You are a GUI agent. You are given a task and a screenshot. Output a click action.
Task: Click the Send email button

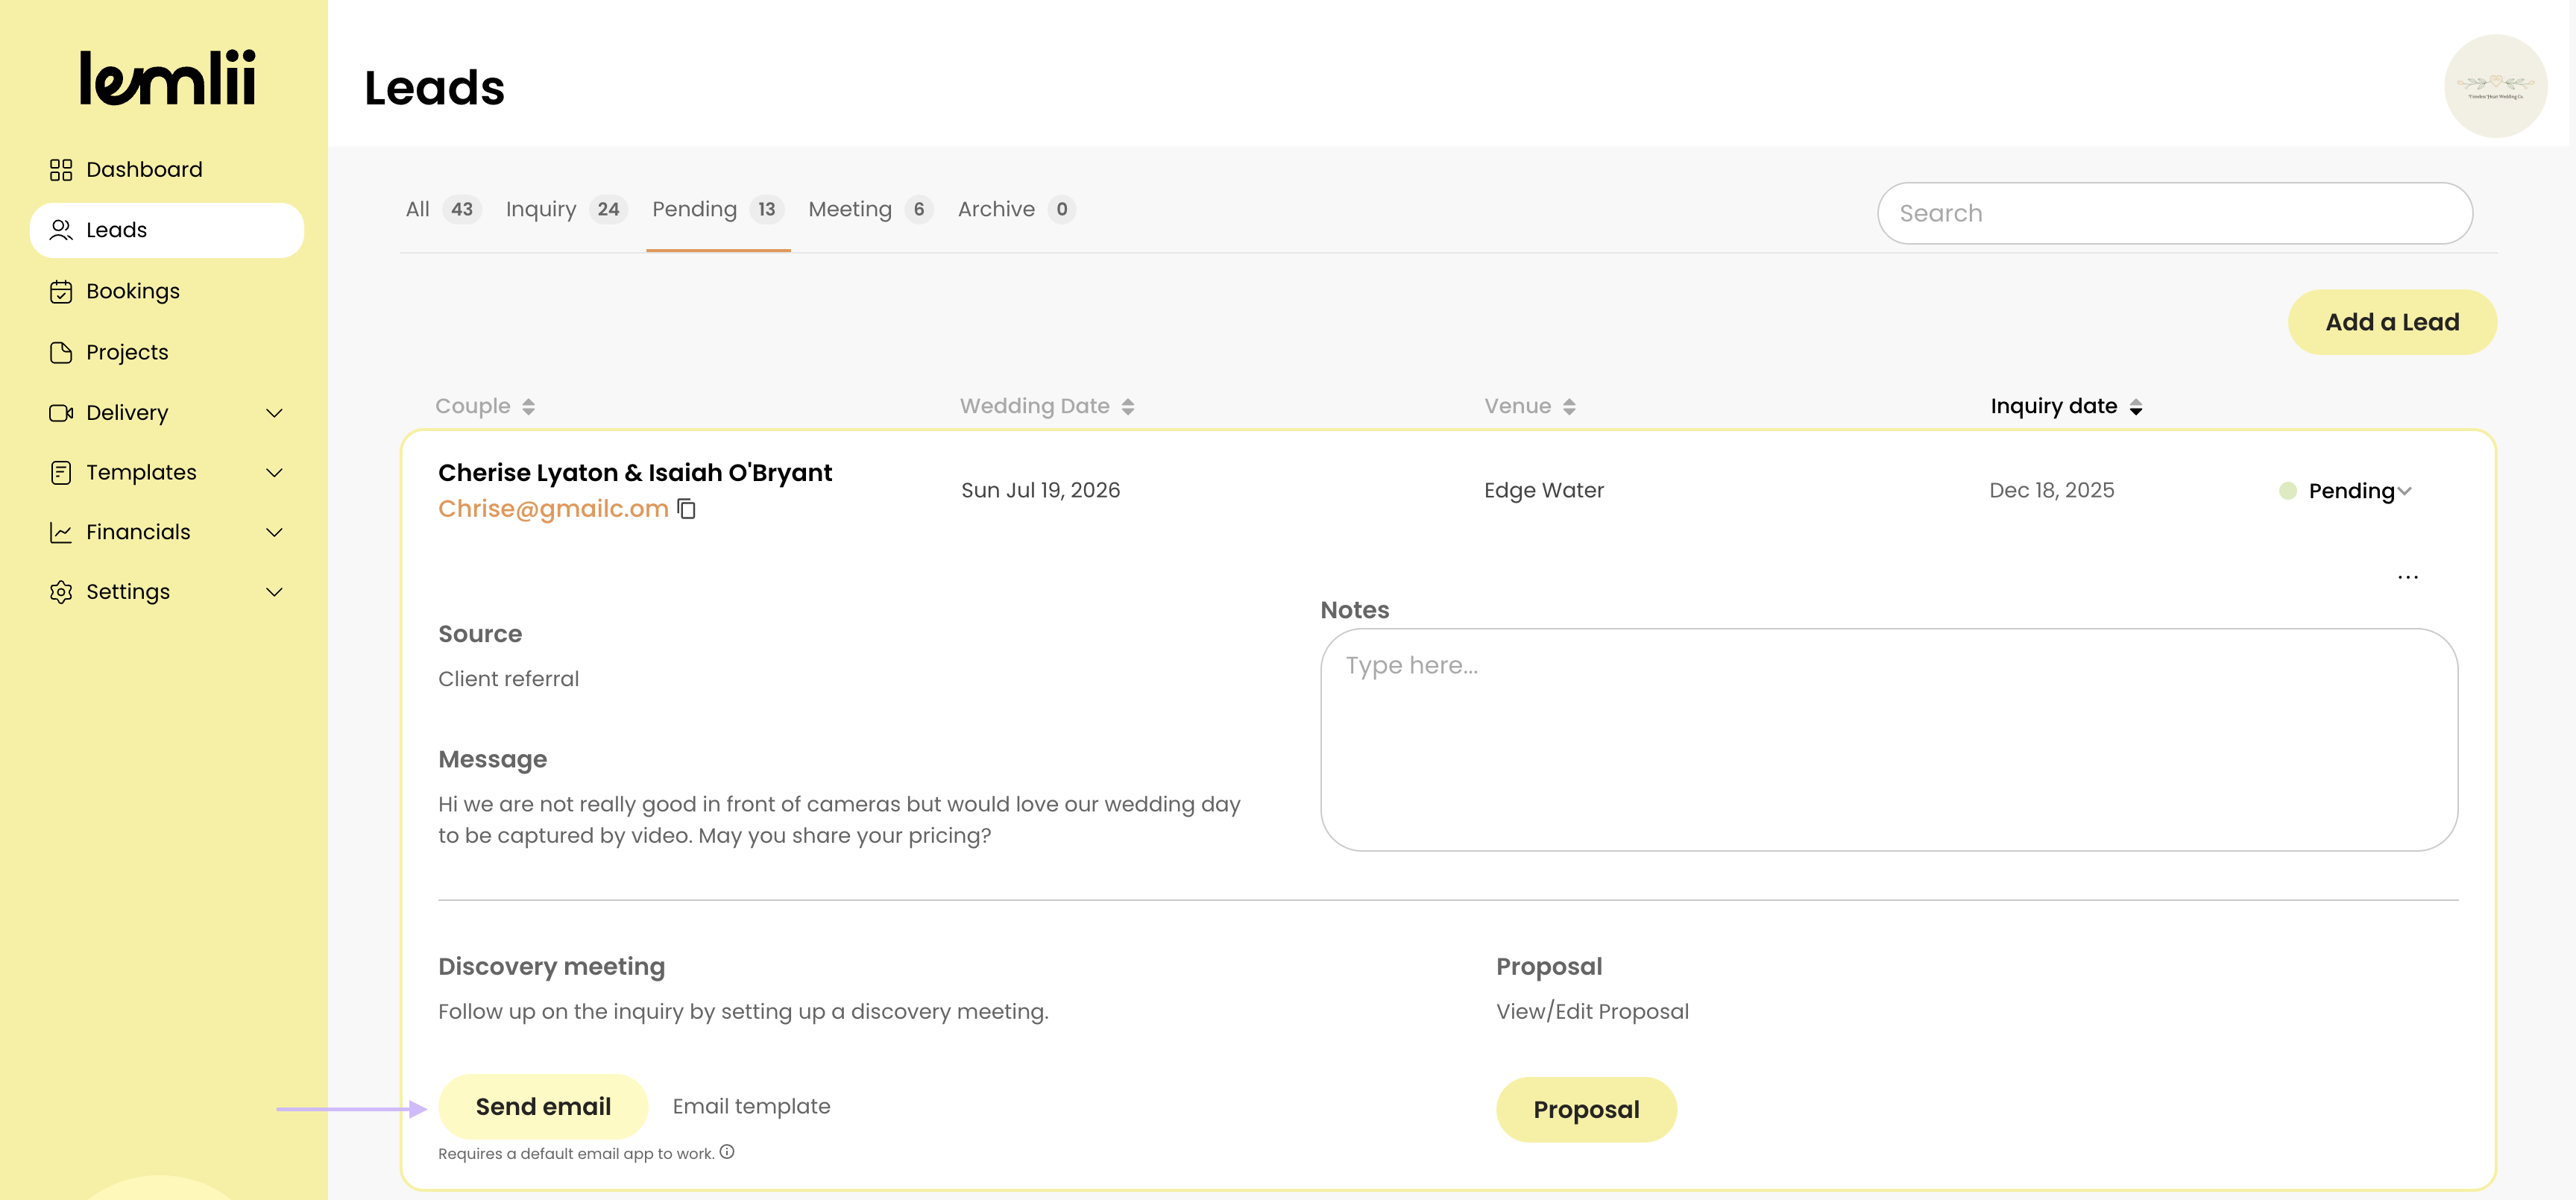543,1107
